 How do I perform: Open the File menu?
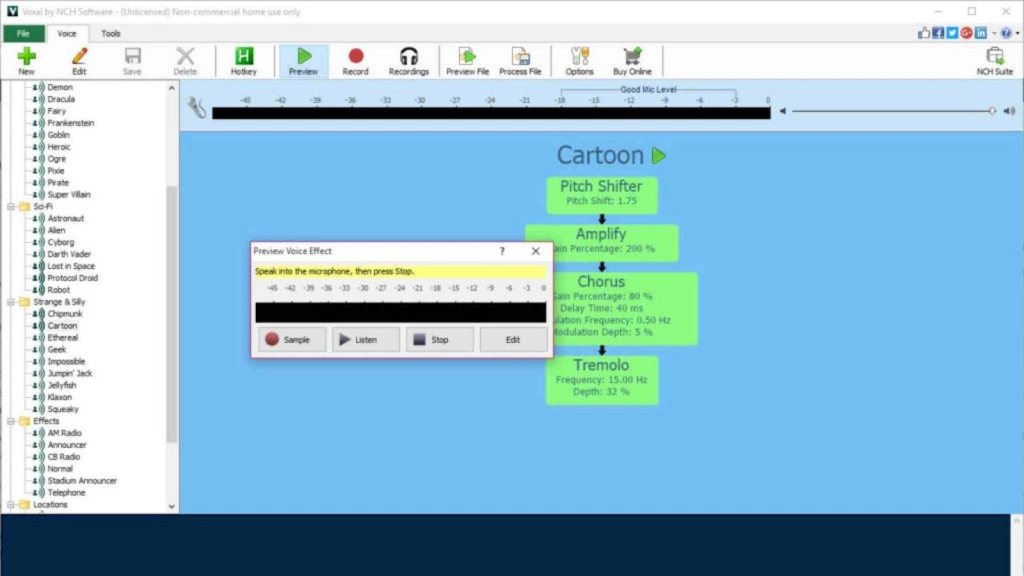coord(23,33)
